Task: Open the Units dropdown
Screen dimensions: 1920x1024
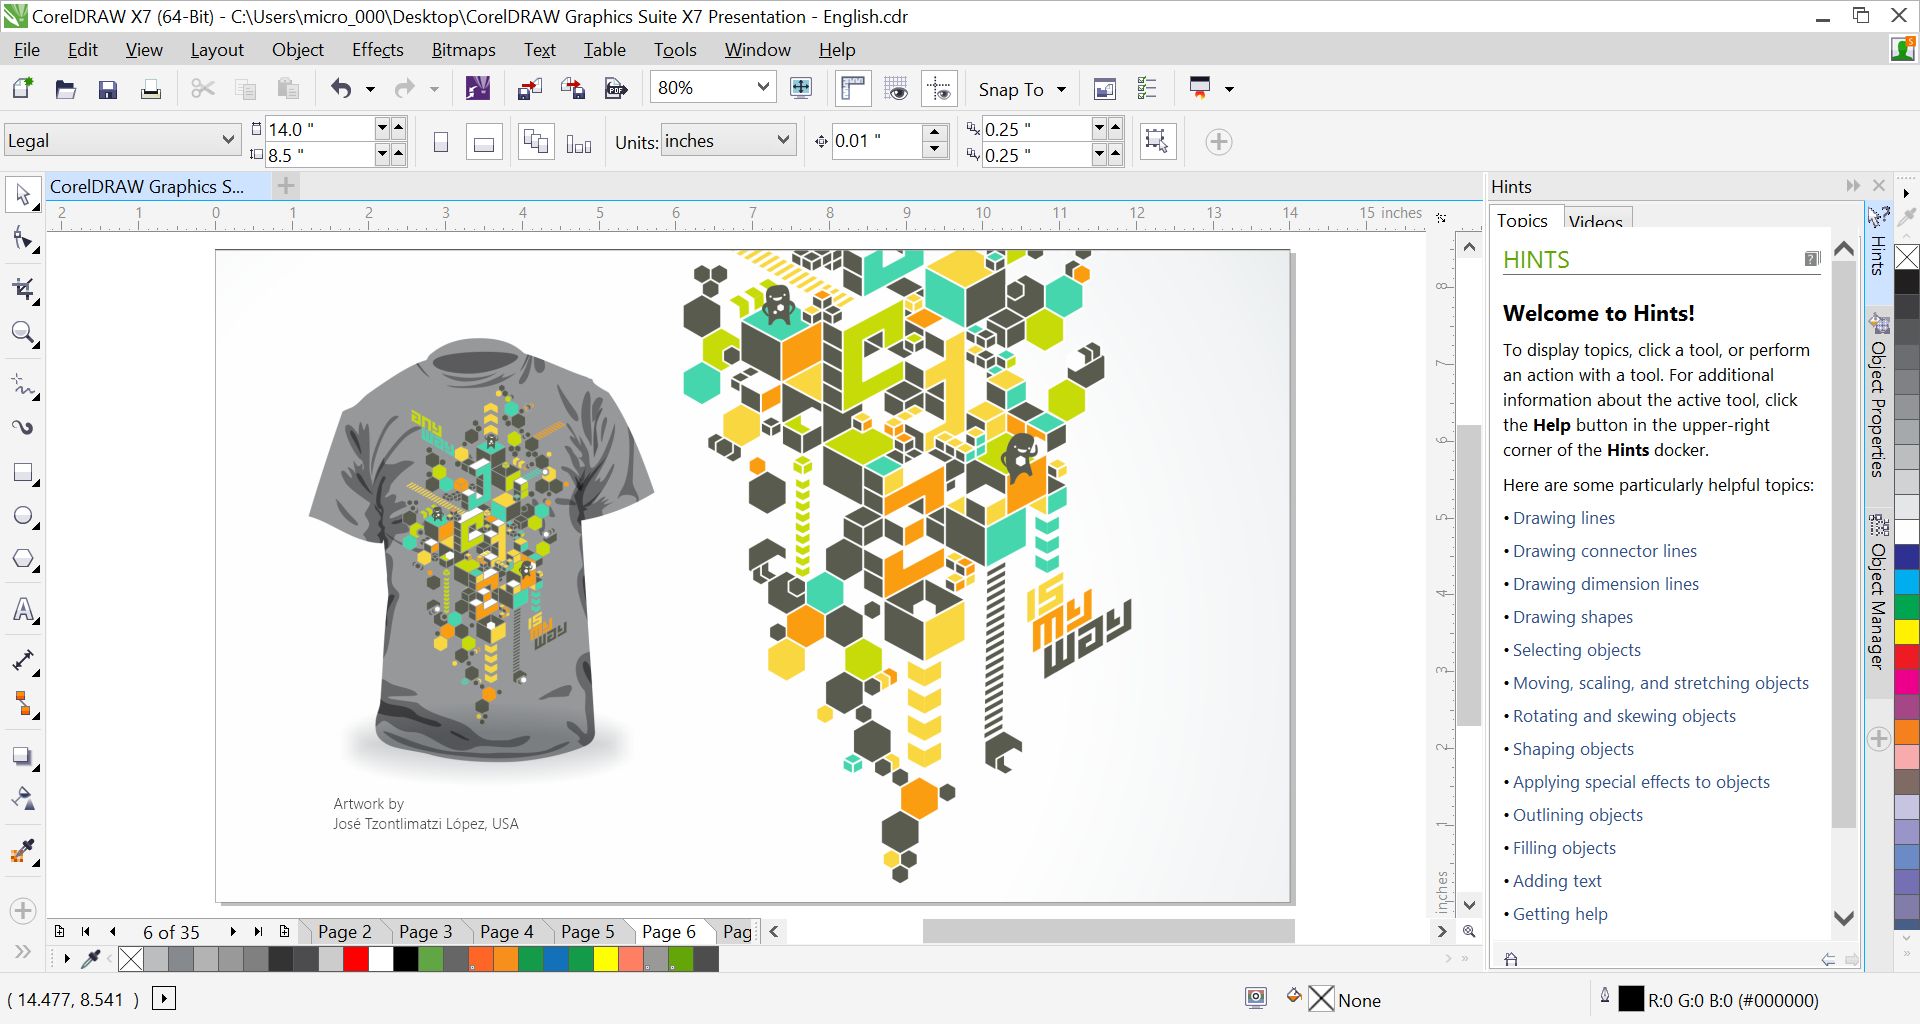Action: [727, 140]
